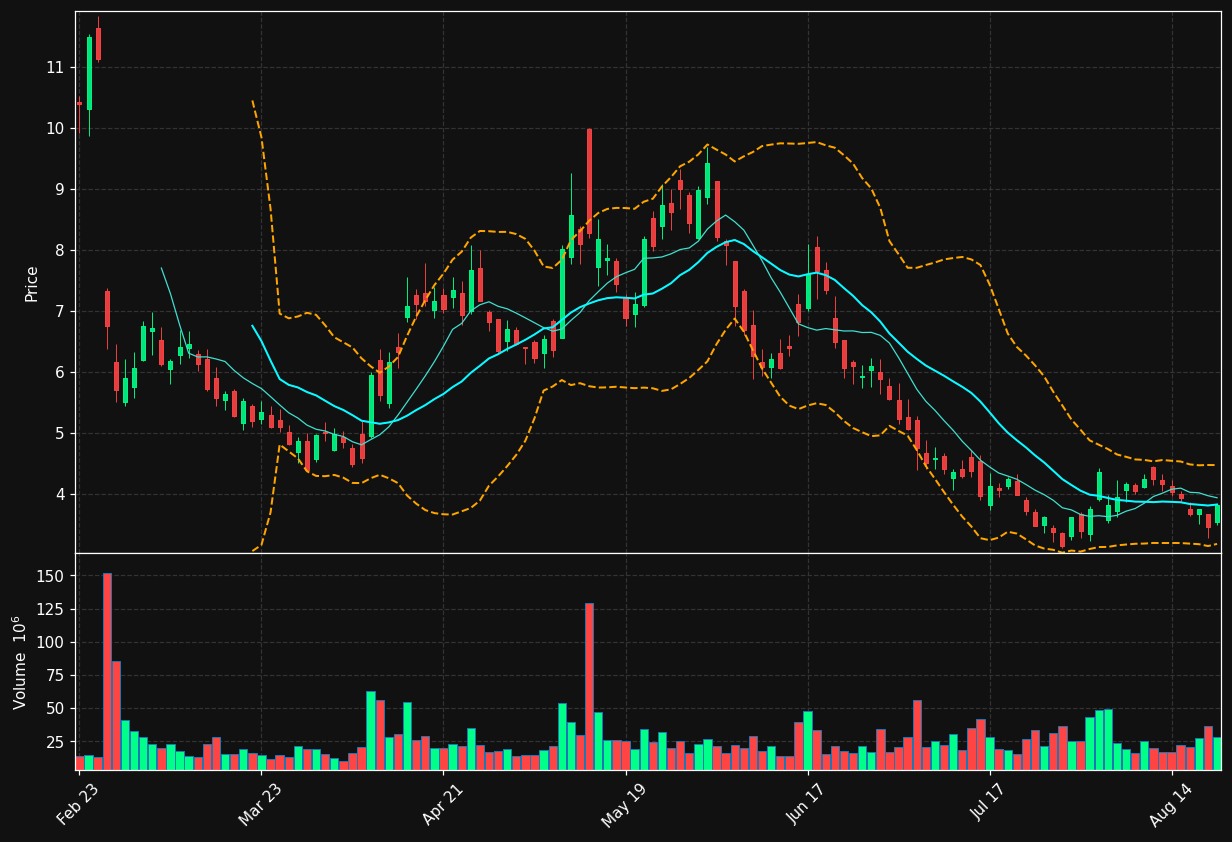Click the Mar 23 date label

(x=260, y=805)
